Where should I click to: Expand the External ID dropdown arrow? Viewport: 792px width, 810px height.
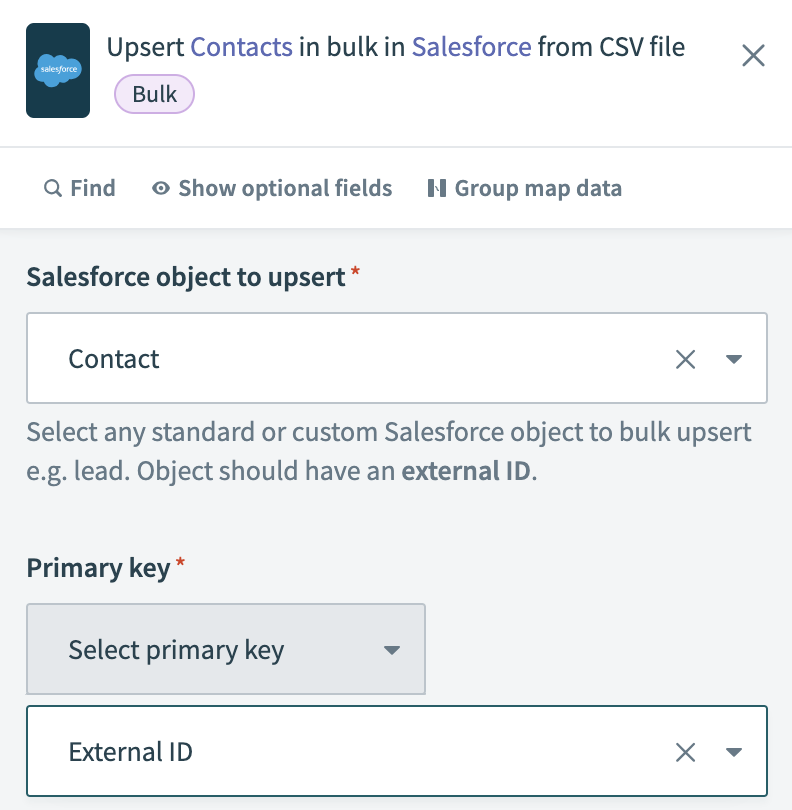point(734,752)
